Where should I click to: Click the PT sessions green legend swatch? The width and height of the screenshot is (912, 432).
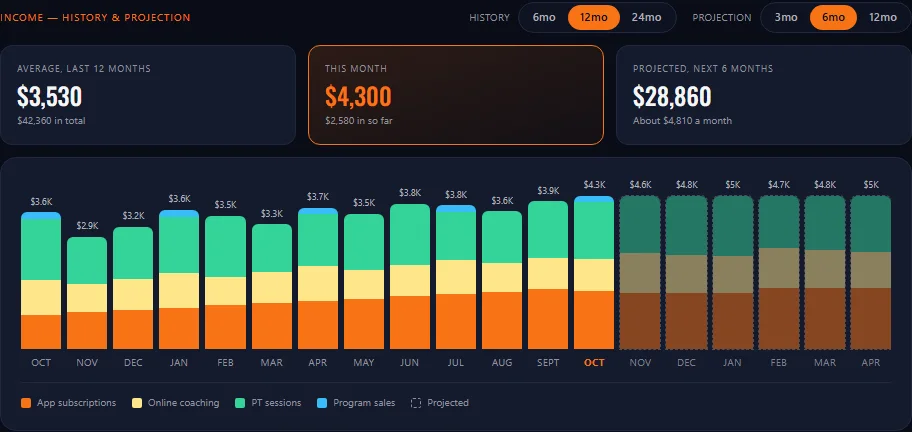coord(240,403)
